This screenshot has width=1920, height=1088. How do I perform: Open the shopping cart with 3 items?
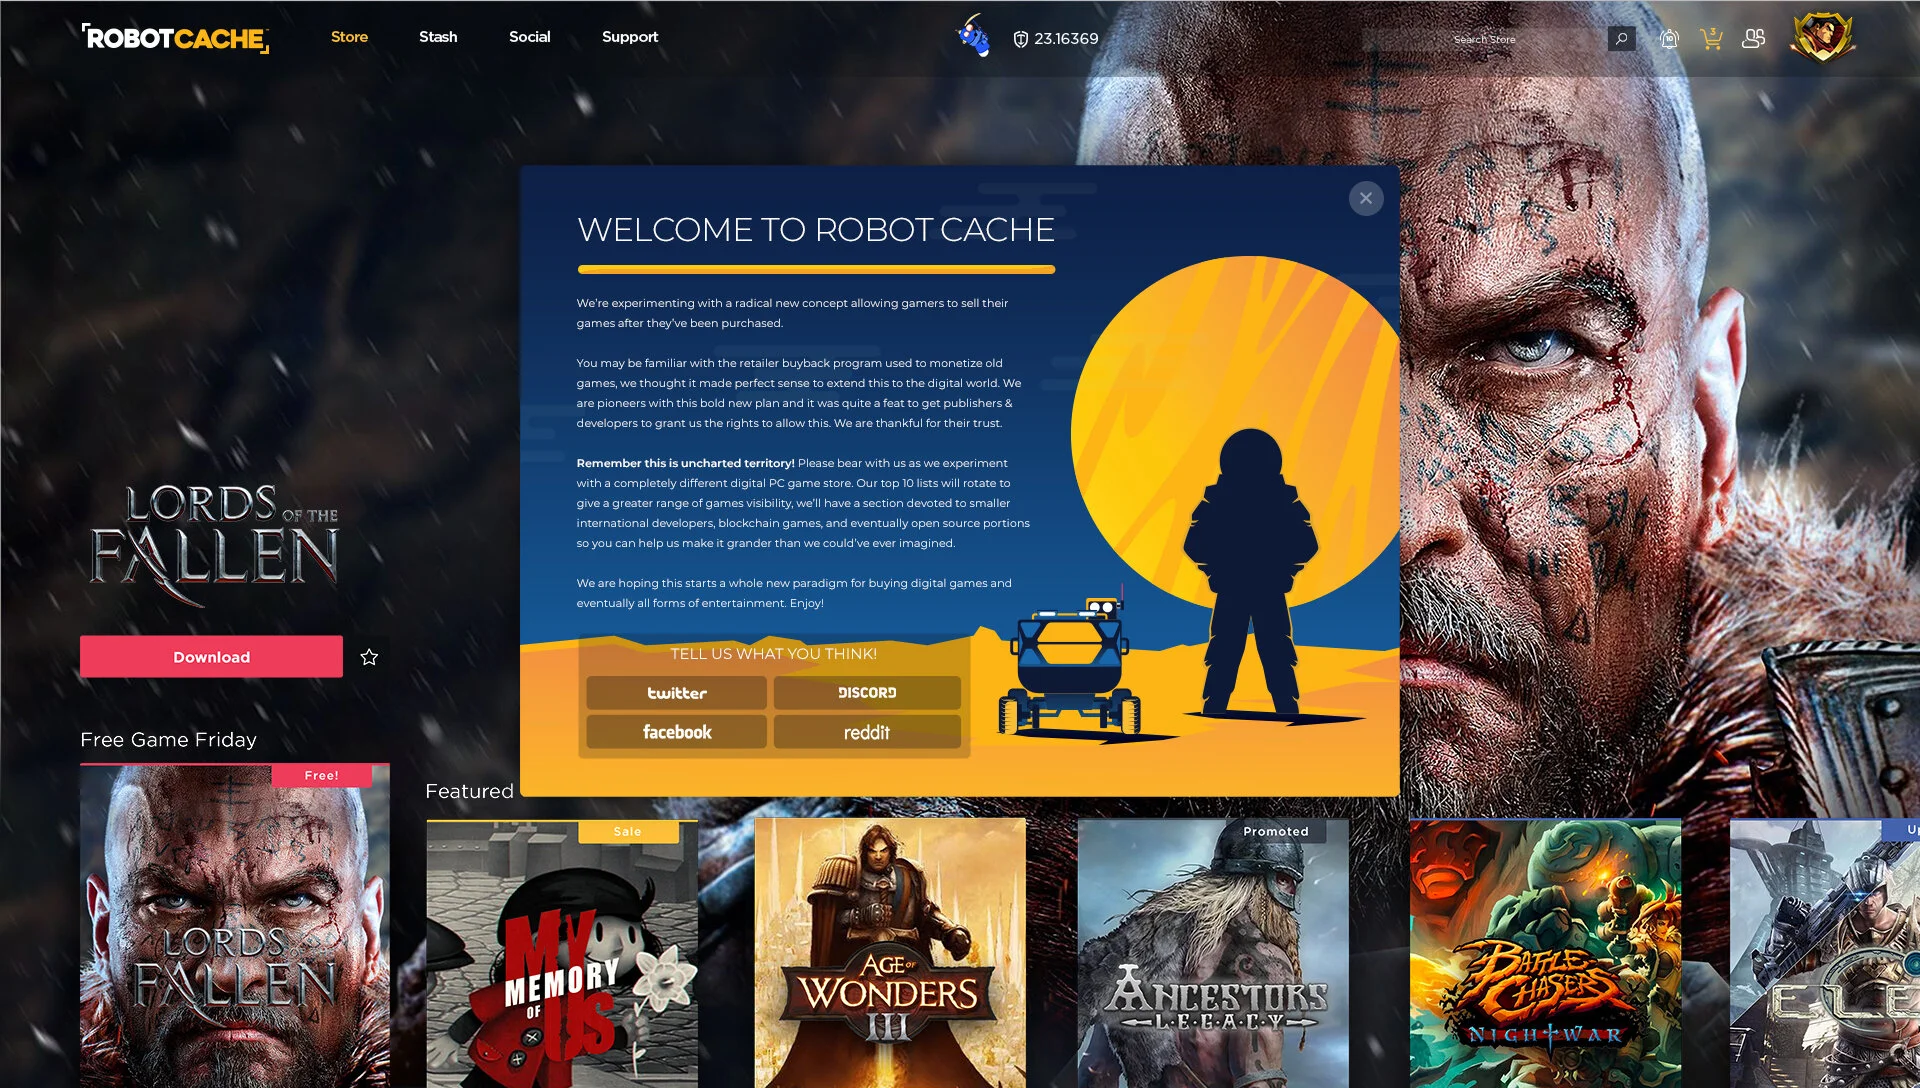point(1713,38)
